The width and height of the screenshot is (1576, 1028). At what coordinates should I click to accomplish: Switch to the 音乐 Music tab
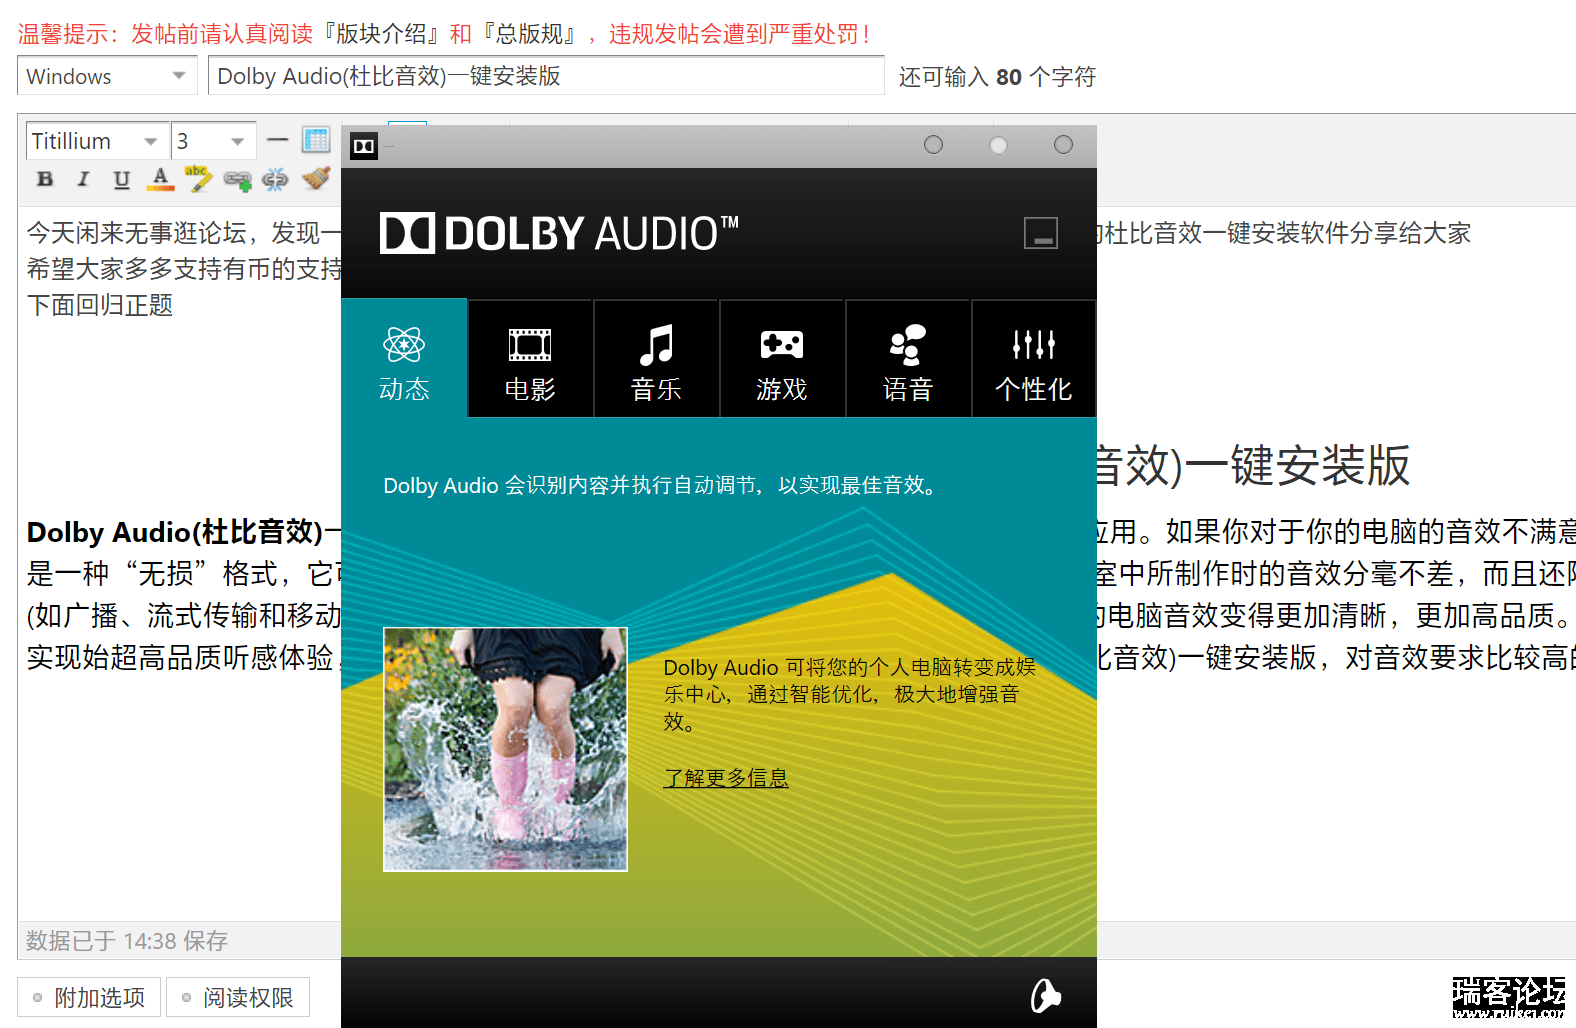pyautogui.click(x=656, y=358)
